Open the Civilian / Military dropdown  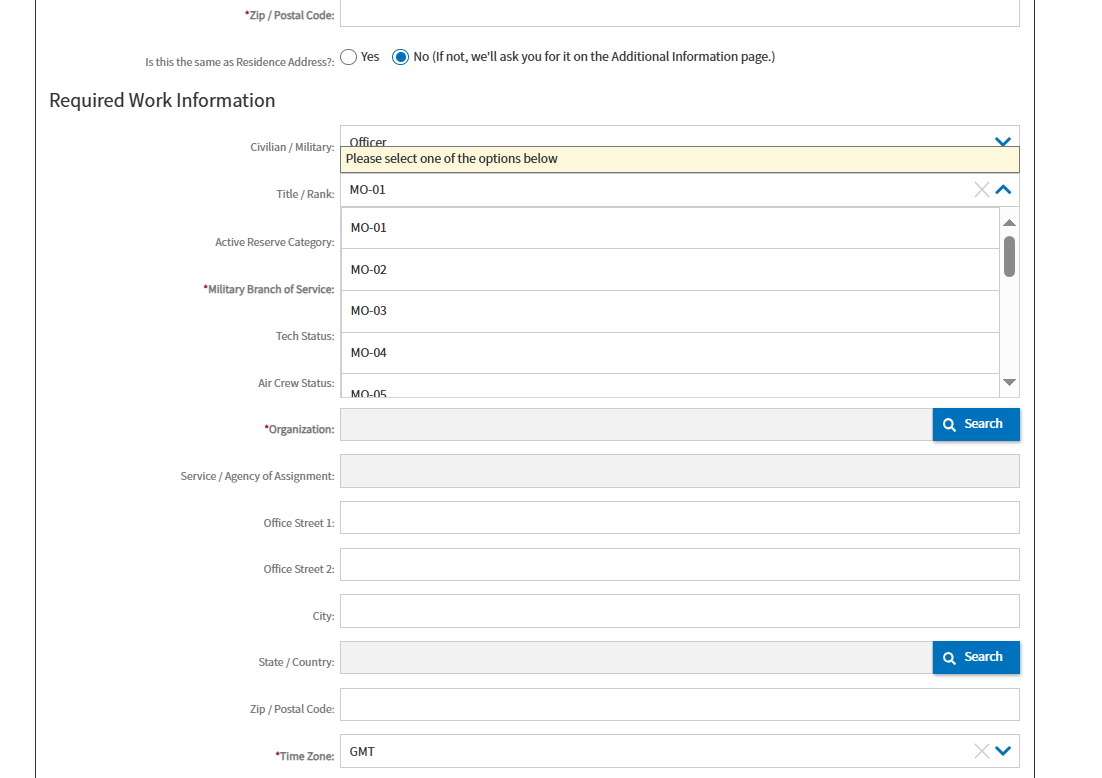click(1003, 141)
